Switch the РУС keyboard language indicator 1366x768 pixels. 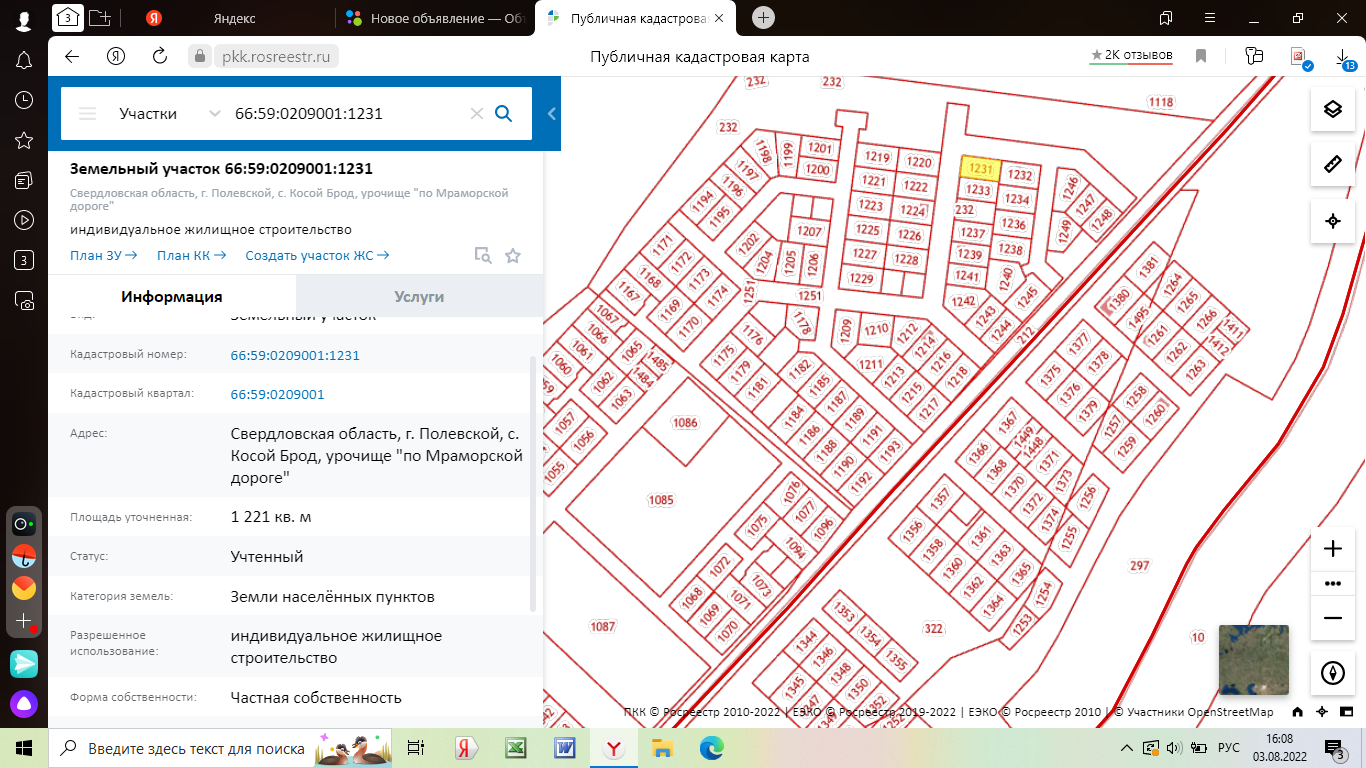(1228, 748)
